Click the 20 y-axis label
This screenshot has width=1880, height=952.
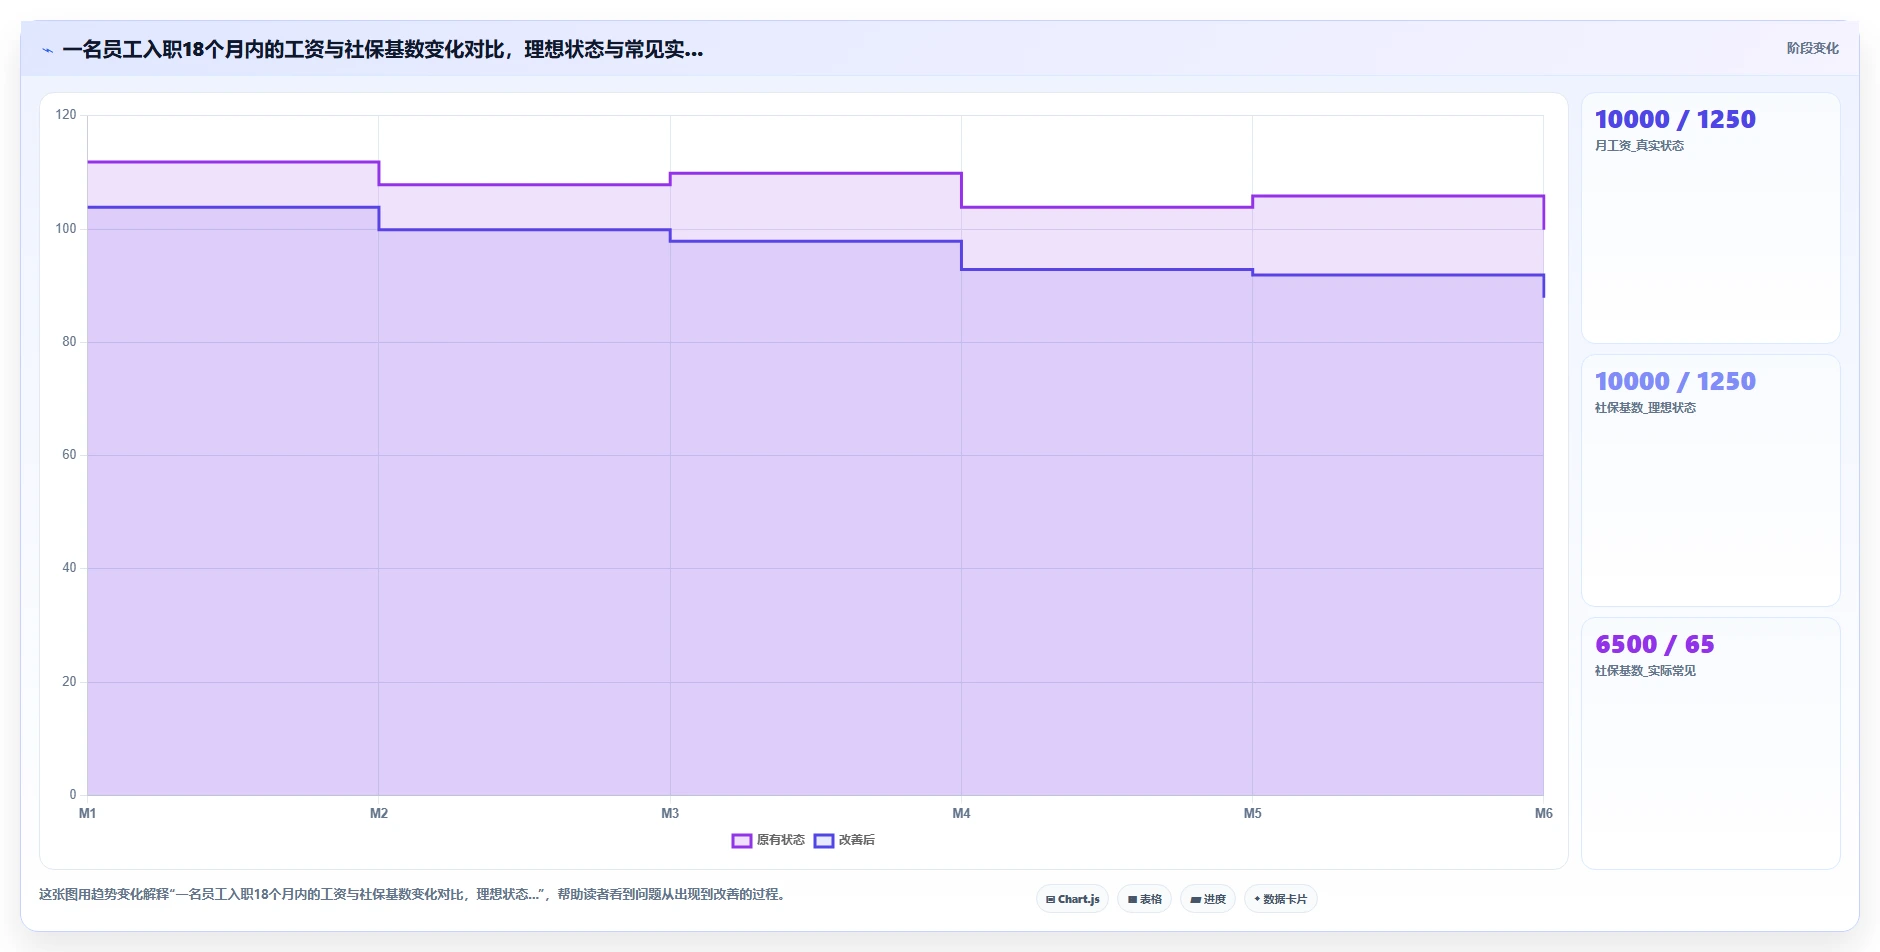coord(69,681)
